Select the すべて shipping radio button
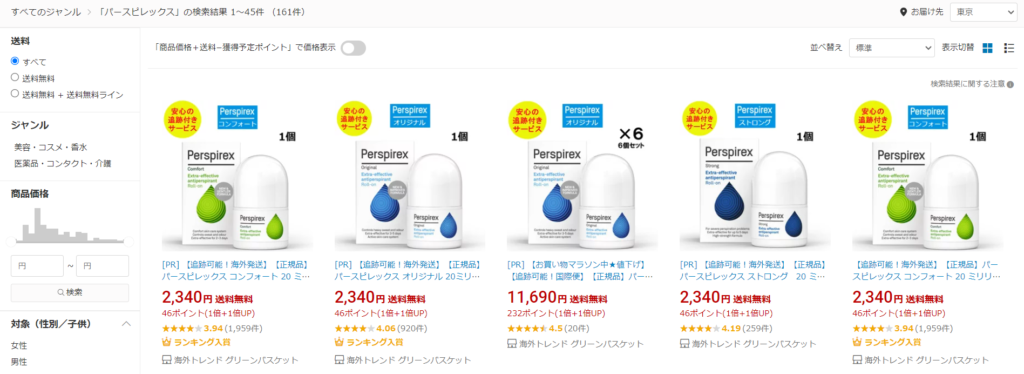 pyautogui.click(x=15, y=61)
